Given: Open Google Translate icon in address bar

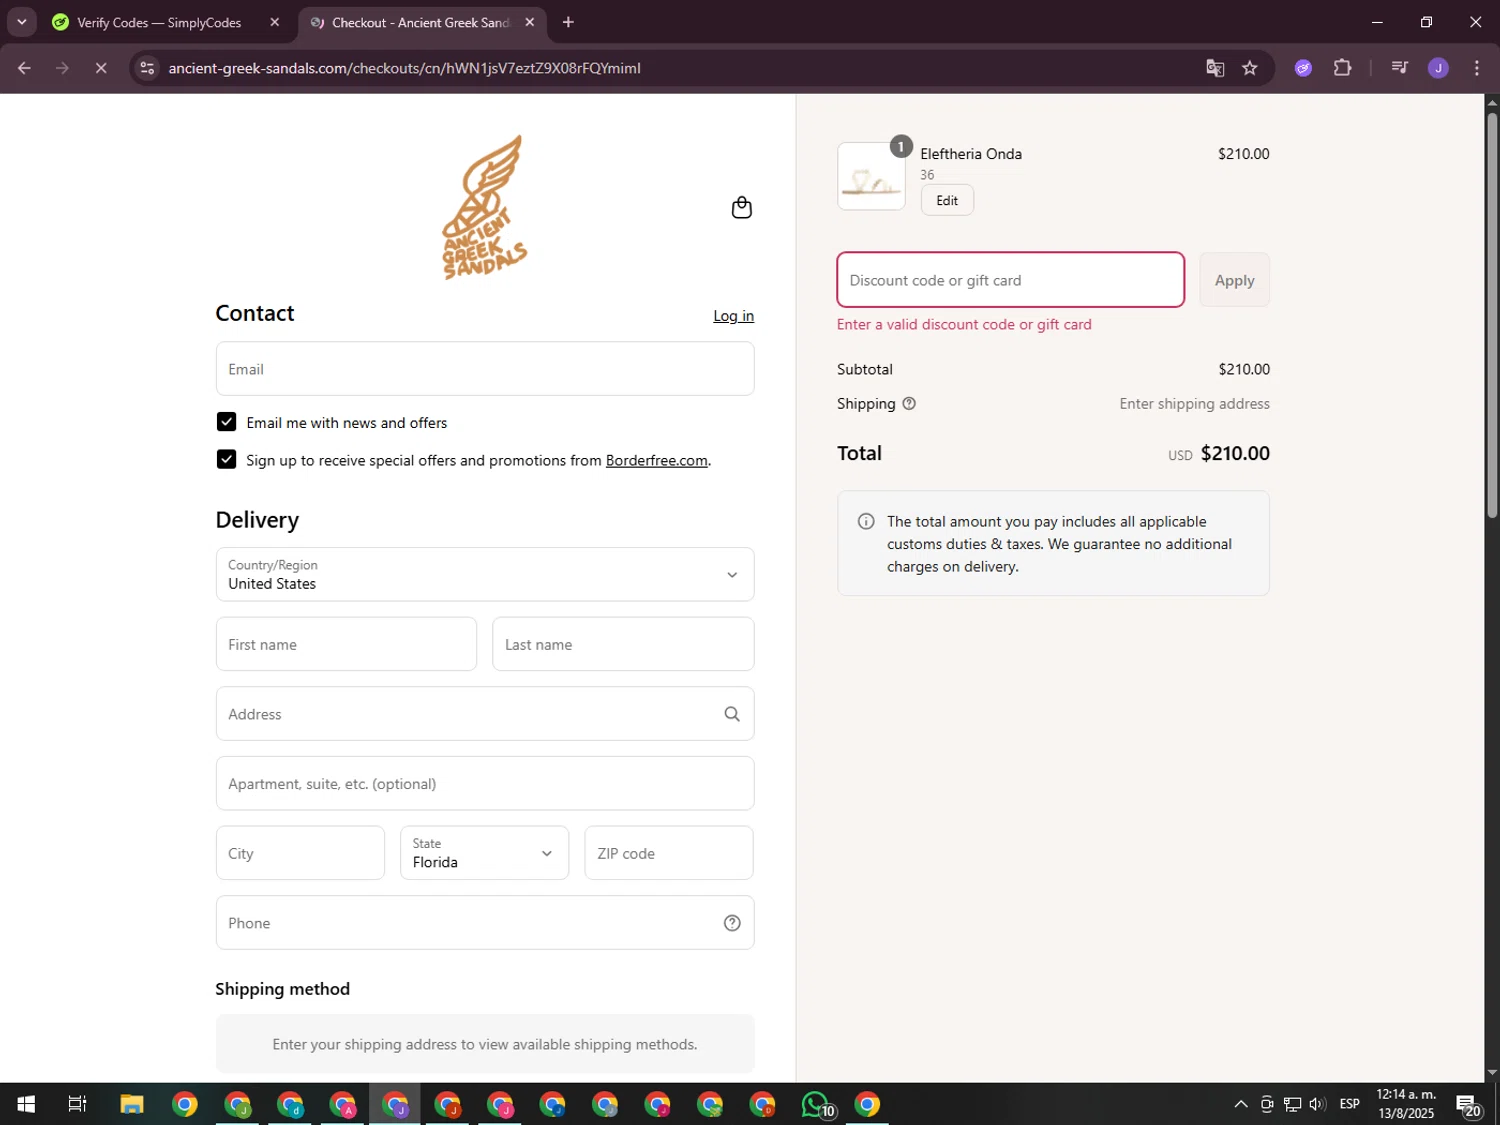Looking at the screenshot, I should tap(1215, 68).
